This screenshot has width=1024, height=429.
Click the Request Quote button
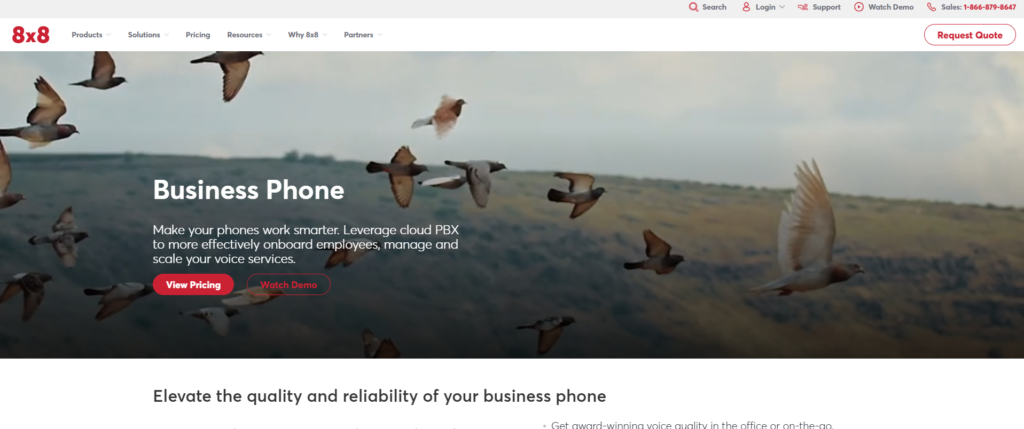pyautogui.click(x=970, y=35)
